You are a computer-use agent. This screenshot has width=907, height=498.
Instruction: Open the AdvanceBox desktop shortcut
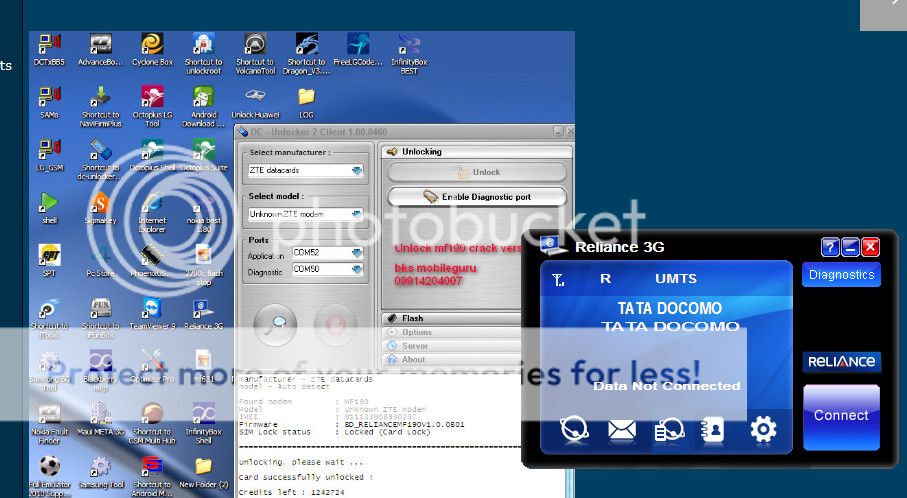101,50
